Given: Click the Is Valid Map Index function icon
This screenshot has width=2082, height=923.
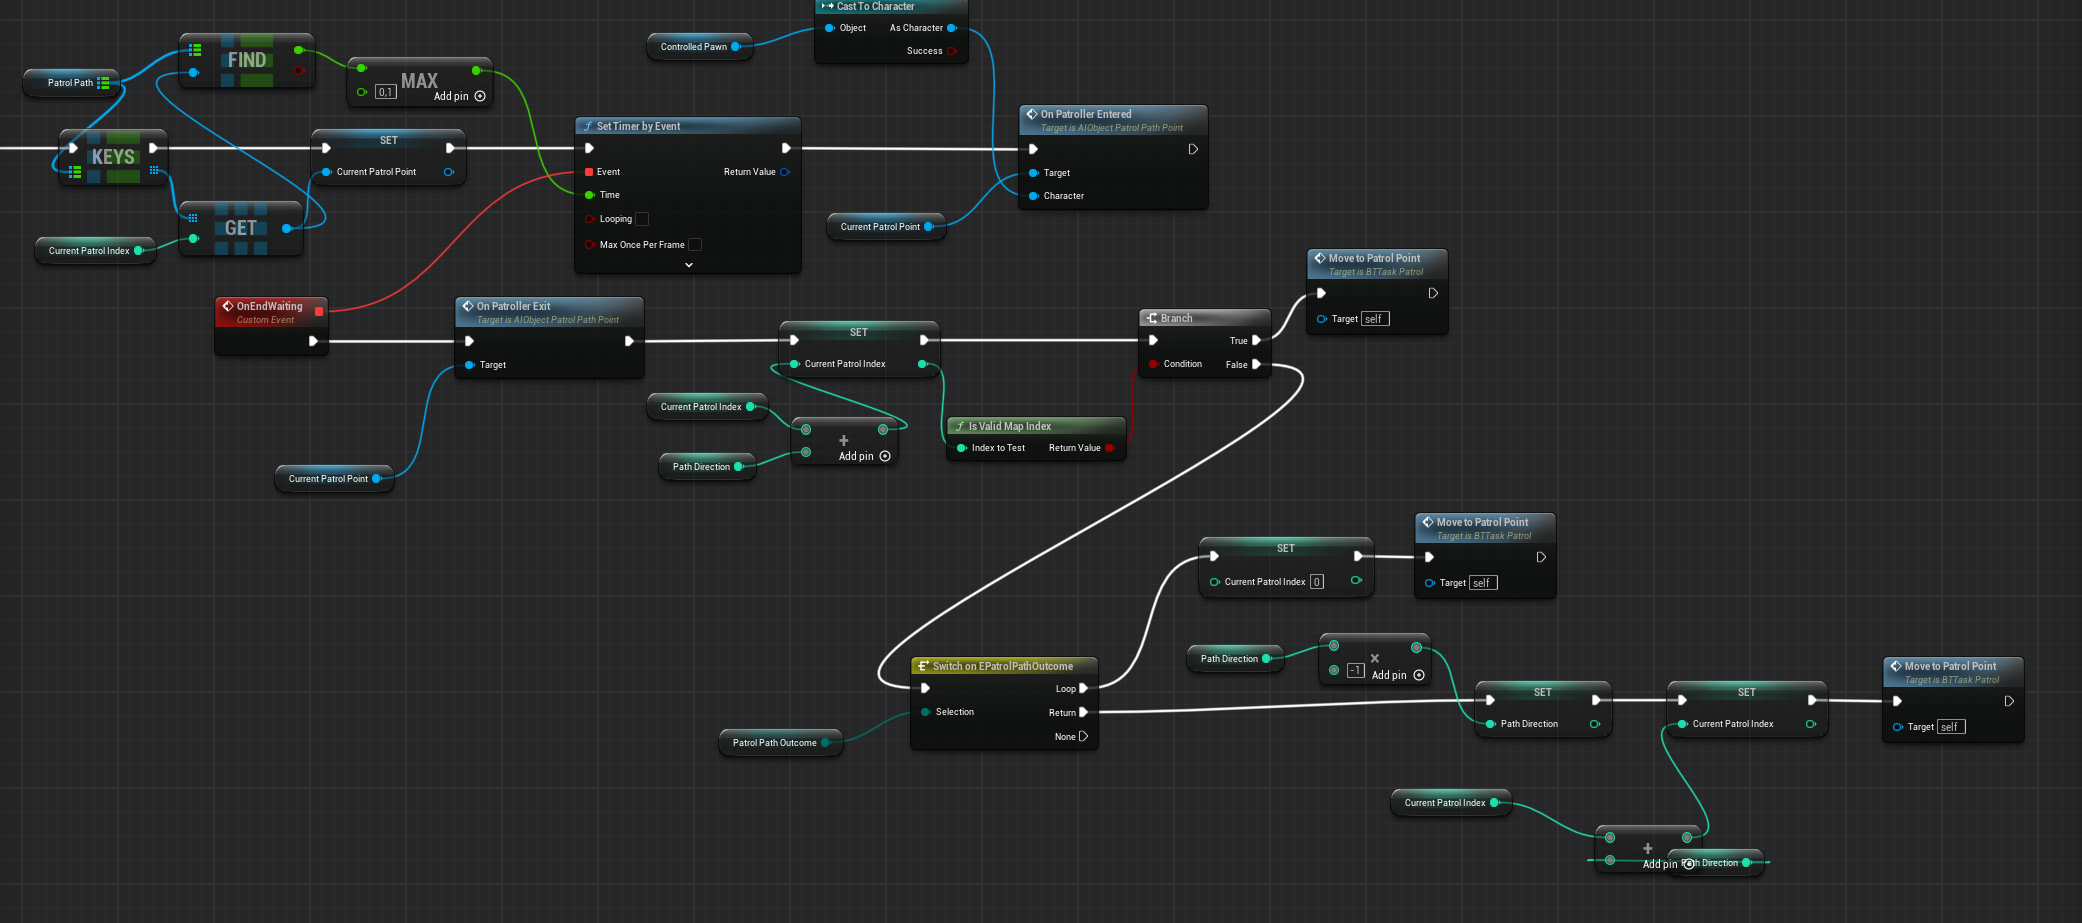Looking at the screenshot, I should [960, 426].
